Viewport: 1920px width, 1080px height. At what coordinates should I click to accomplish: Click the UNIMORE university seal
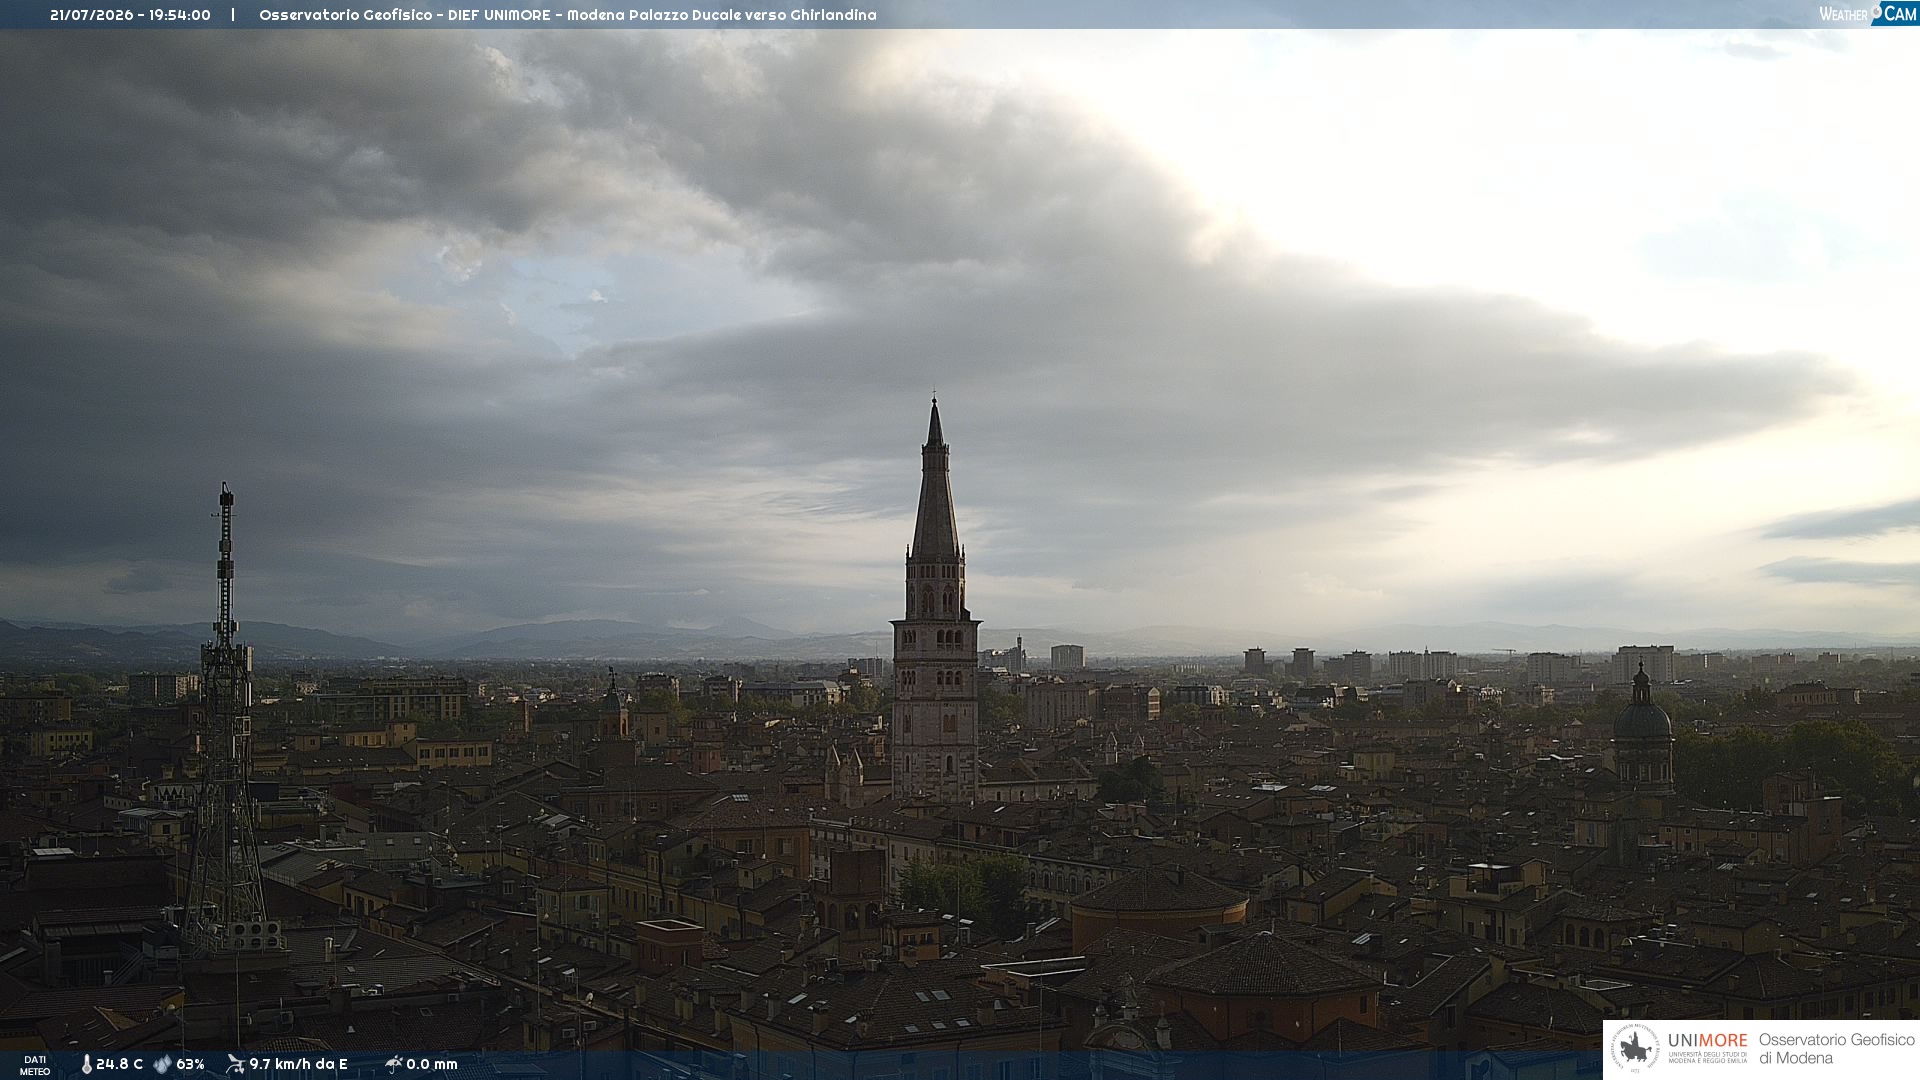[x=1635, y=1049]
